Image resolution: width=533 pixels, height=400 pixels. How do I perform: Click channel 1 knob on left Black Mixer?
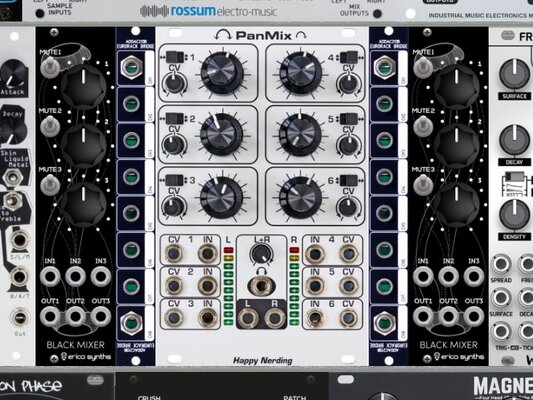pyautogui.click(x=83, y=87)
